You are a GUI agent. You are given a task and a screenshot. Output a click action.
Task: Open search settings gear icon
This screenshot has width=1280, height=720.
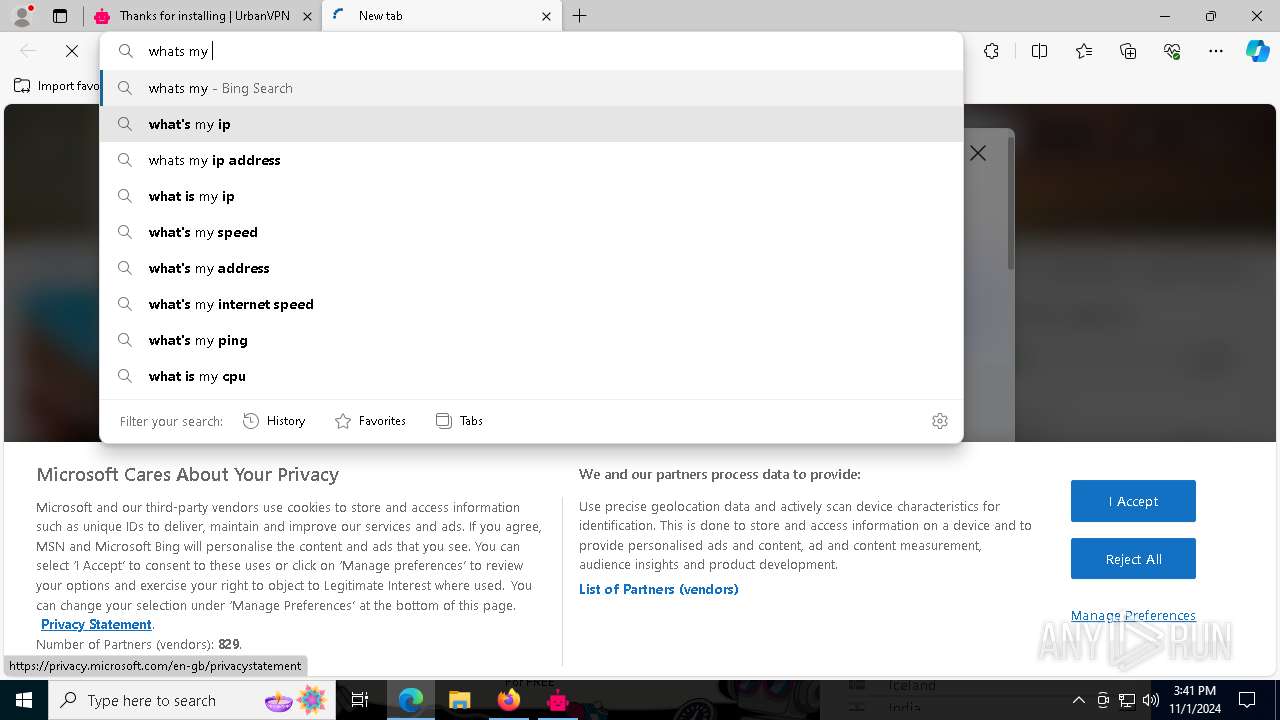coord(940,421)
